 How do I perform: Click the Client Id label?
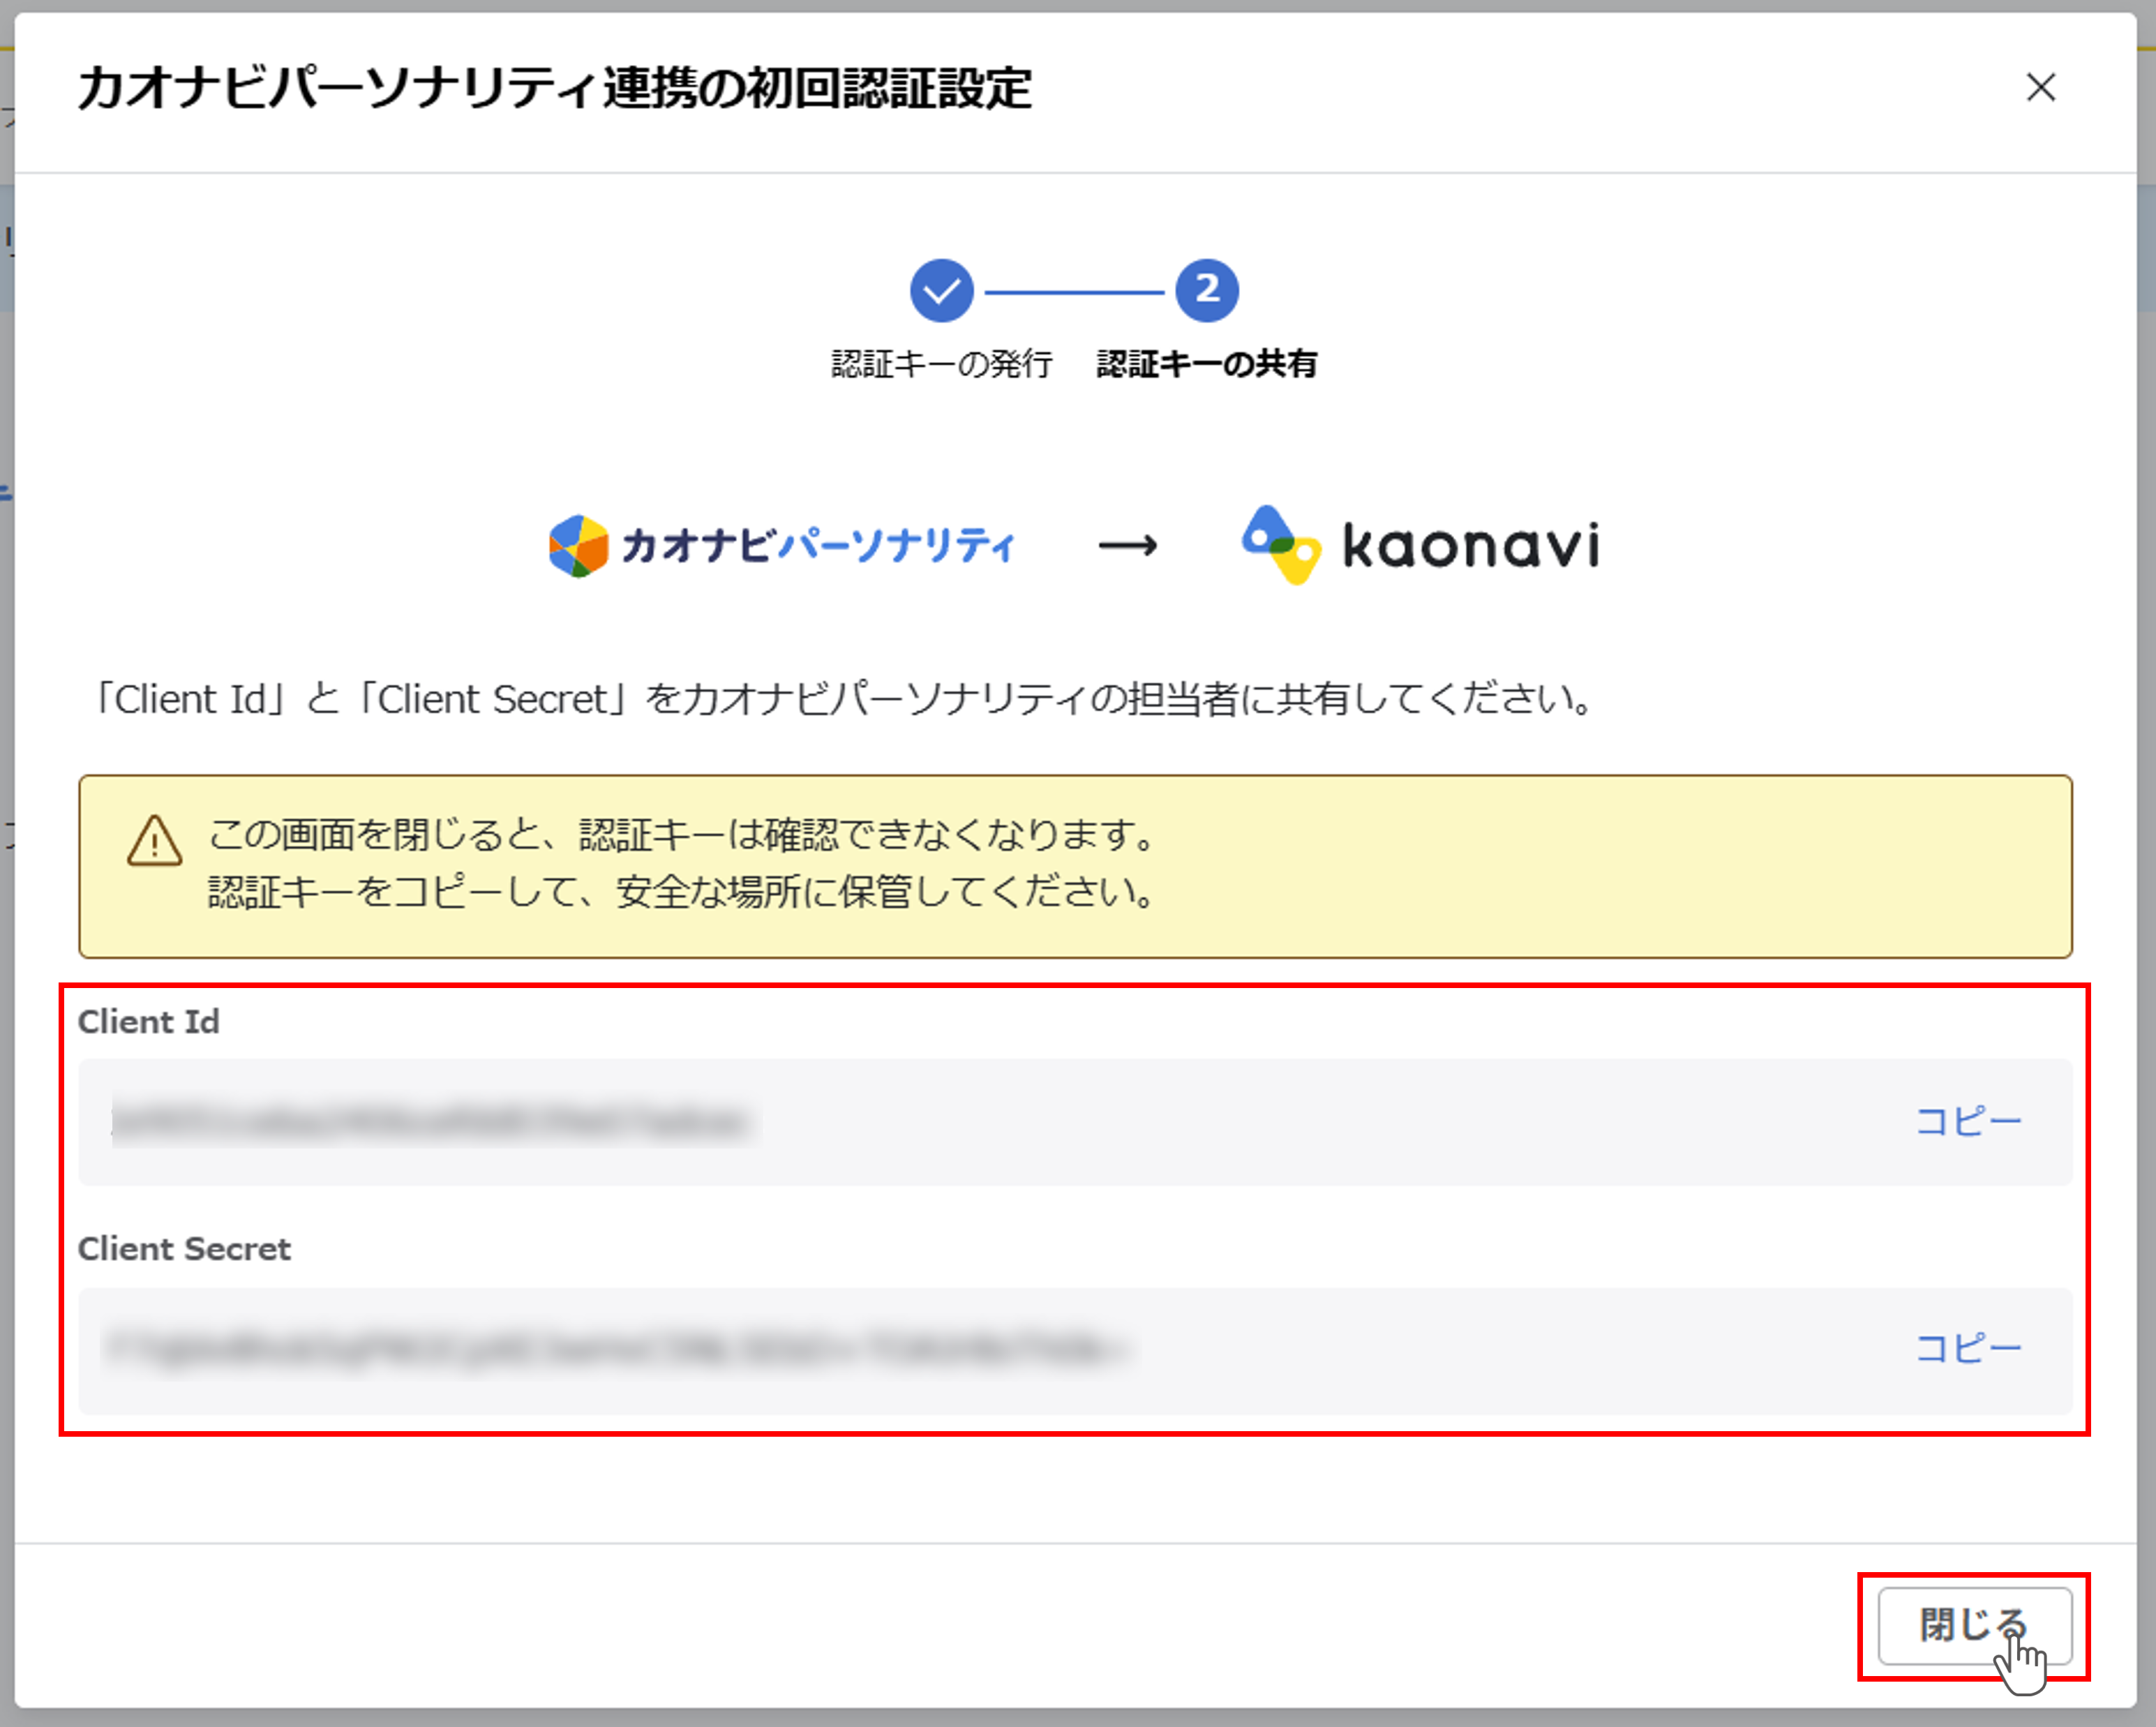tap(149, 1021)
